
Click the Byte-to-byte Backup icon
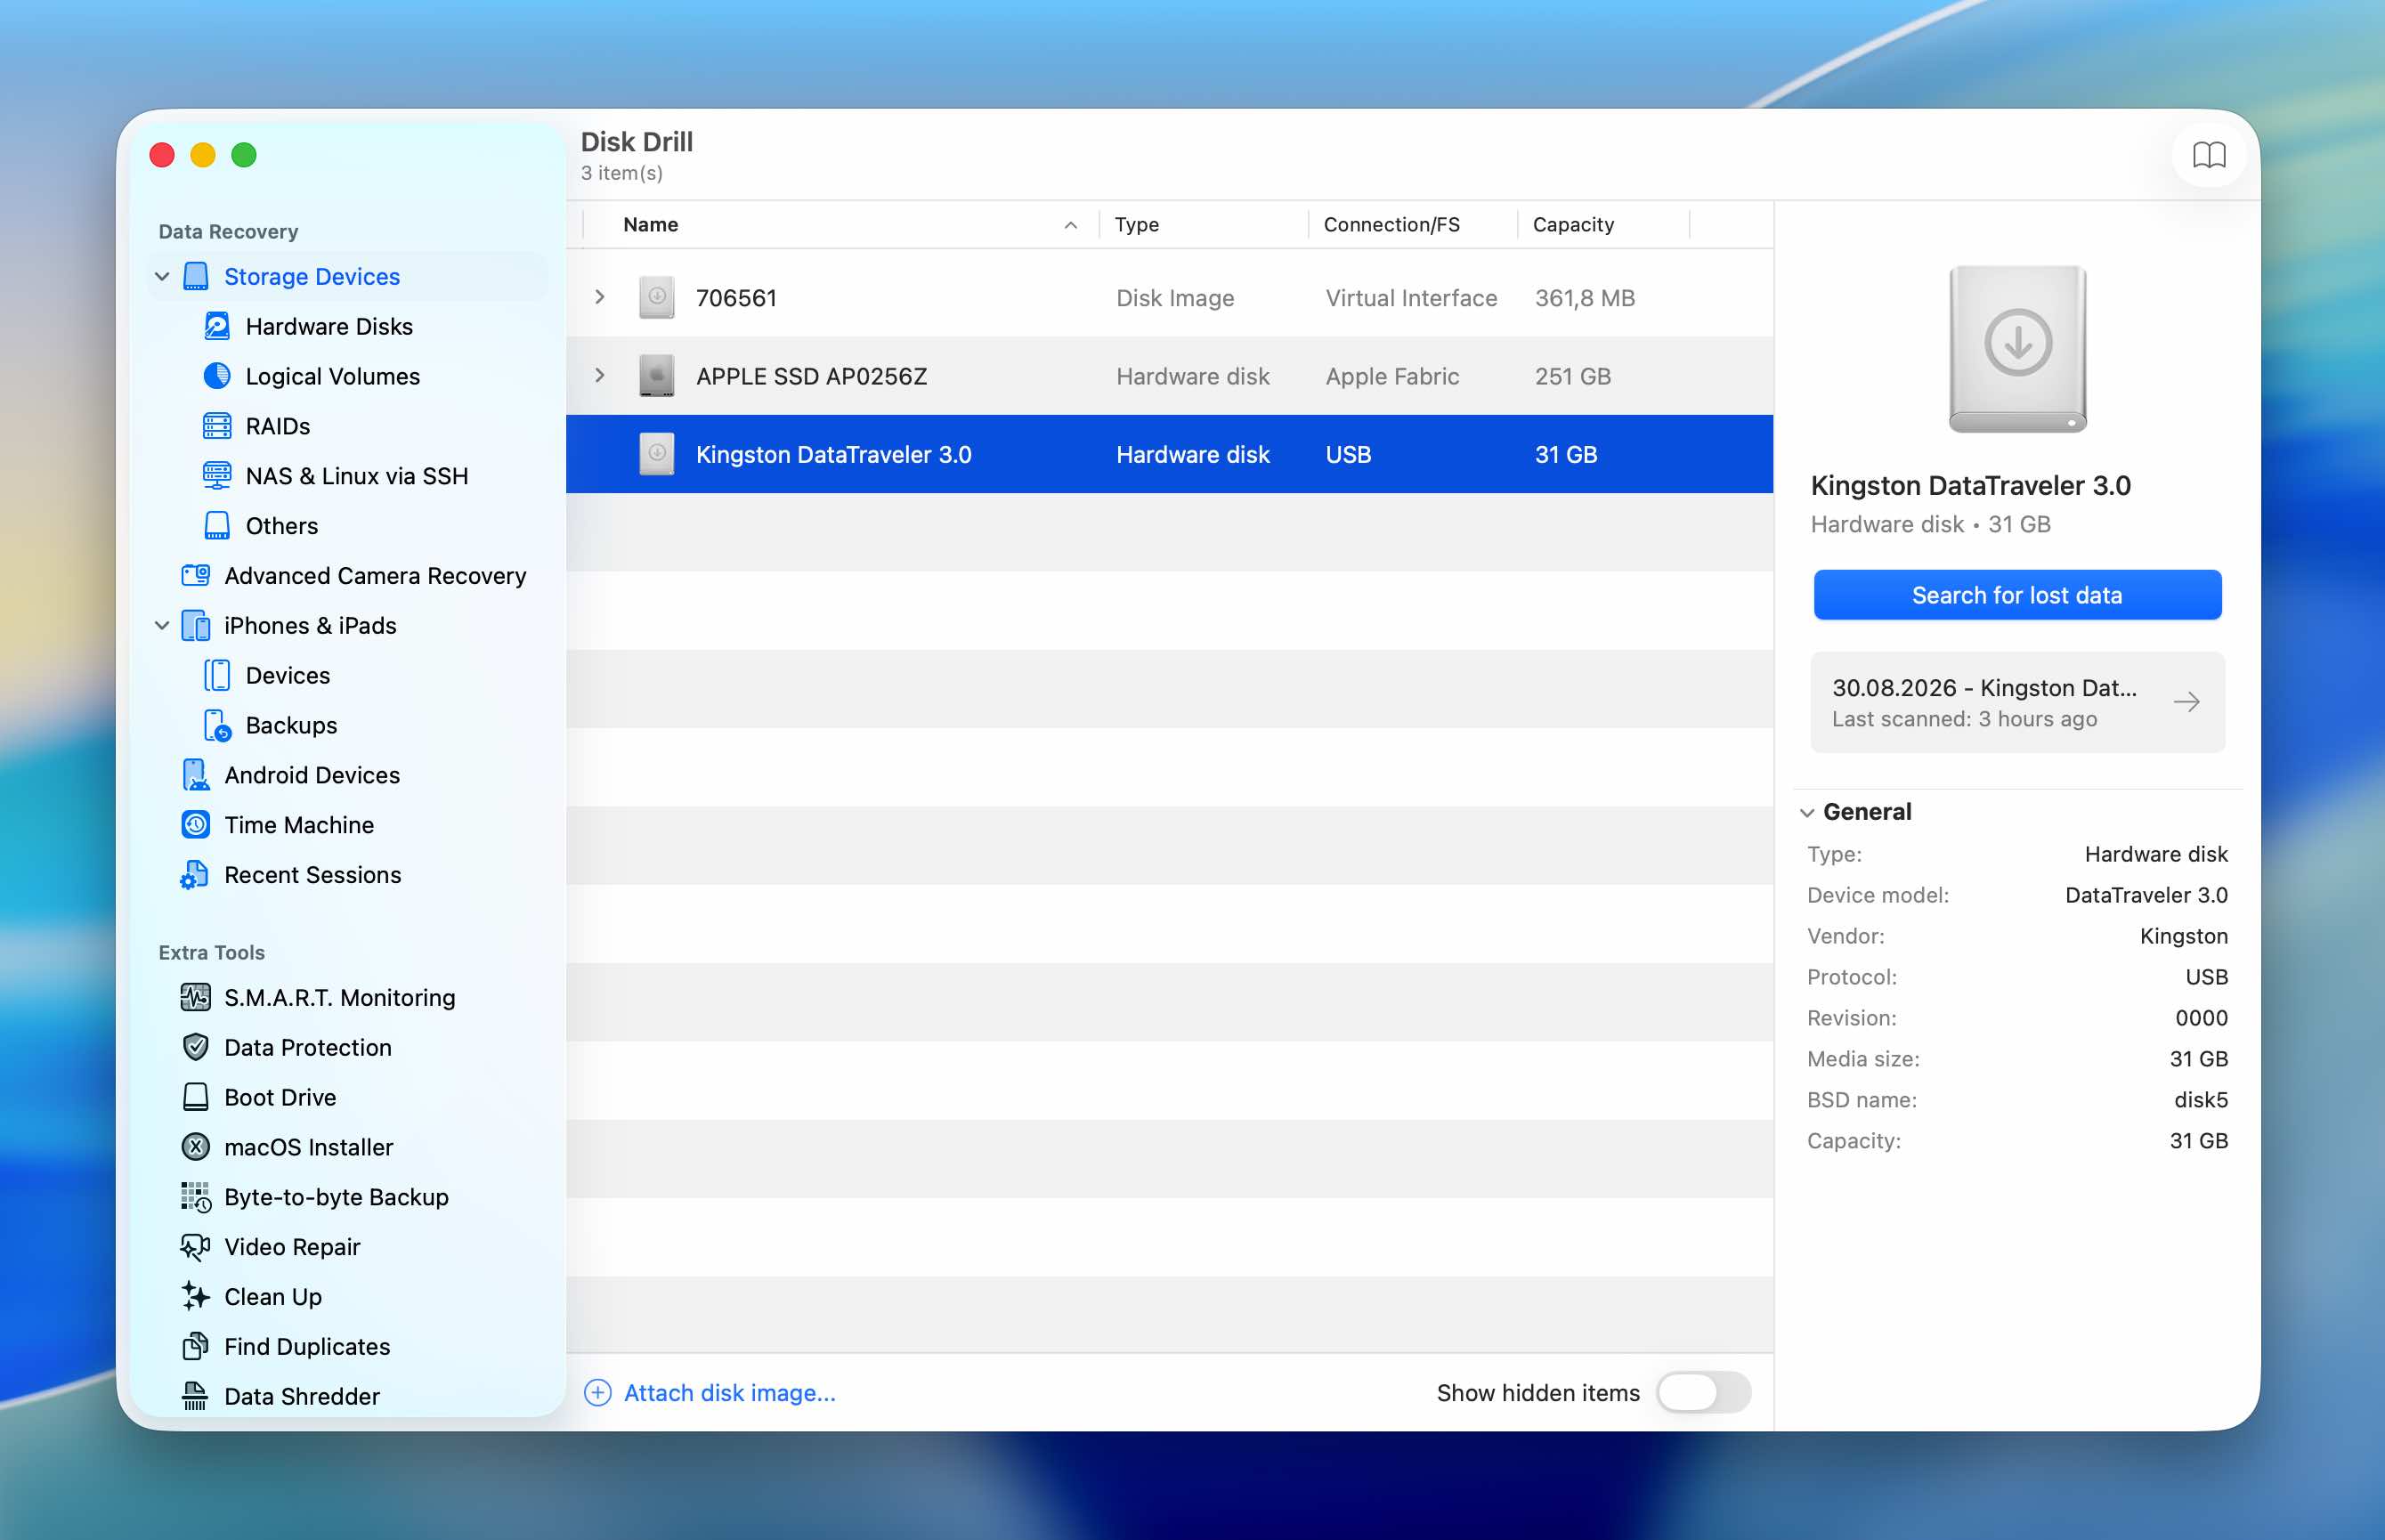click(196, 1197)
